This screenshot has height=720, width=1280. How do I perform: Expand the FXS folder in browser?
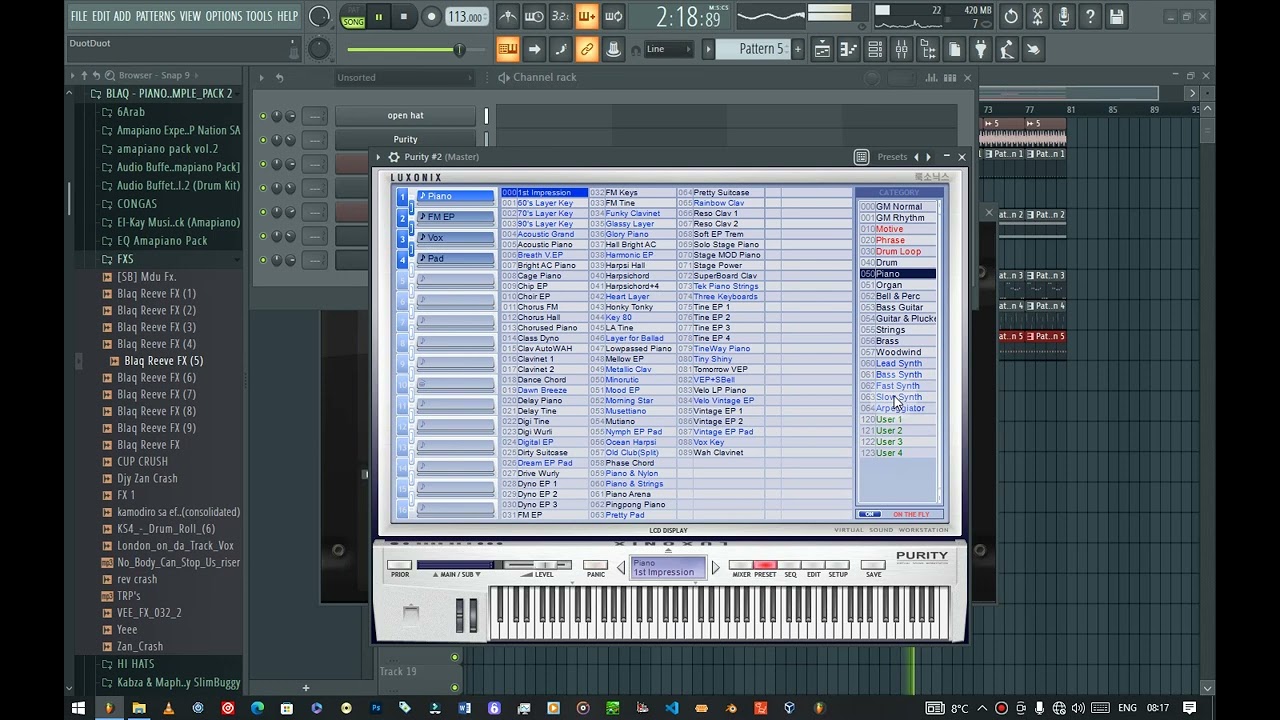coord(125,259)
